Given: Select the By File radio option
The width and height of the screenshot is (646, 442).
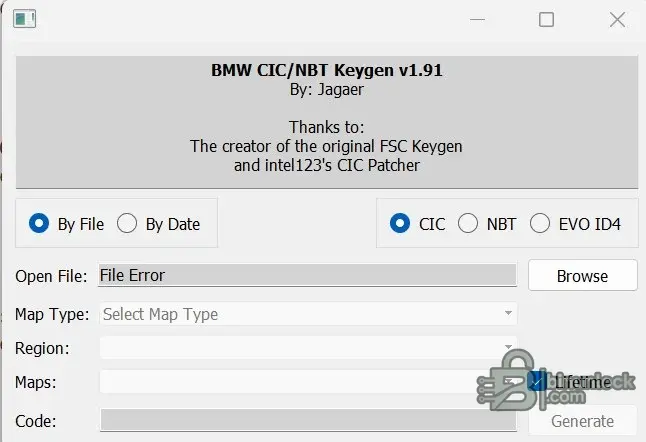Looking at the screenshot, I should (40, 224).
